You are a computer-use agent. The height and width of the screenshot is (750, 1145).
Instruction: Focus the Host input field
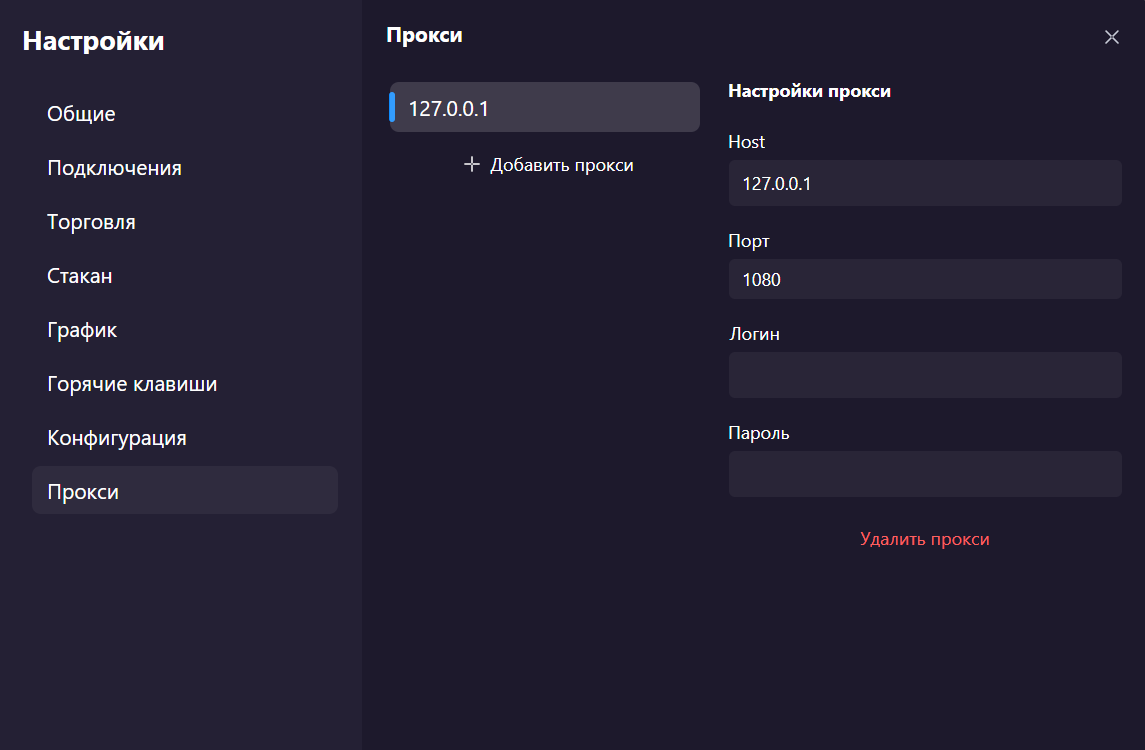(925, 183)
